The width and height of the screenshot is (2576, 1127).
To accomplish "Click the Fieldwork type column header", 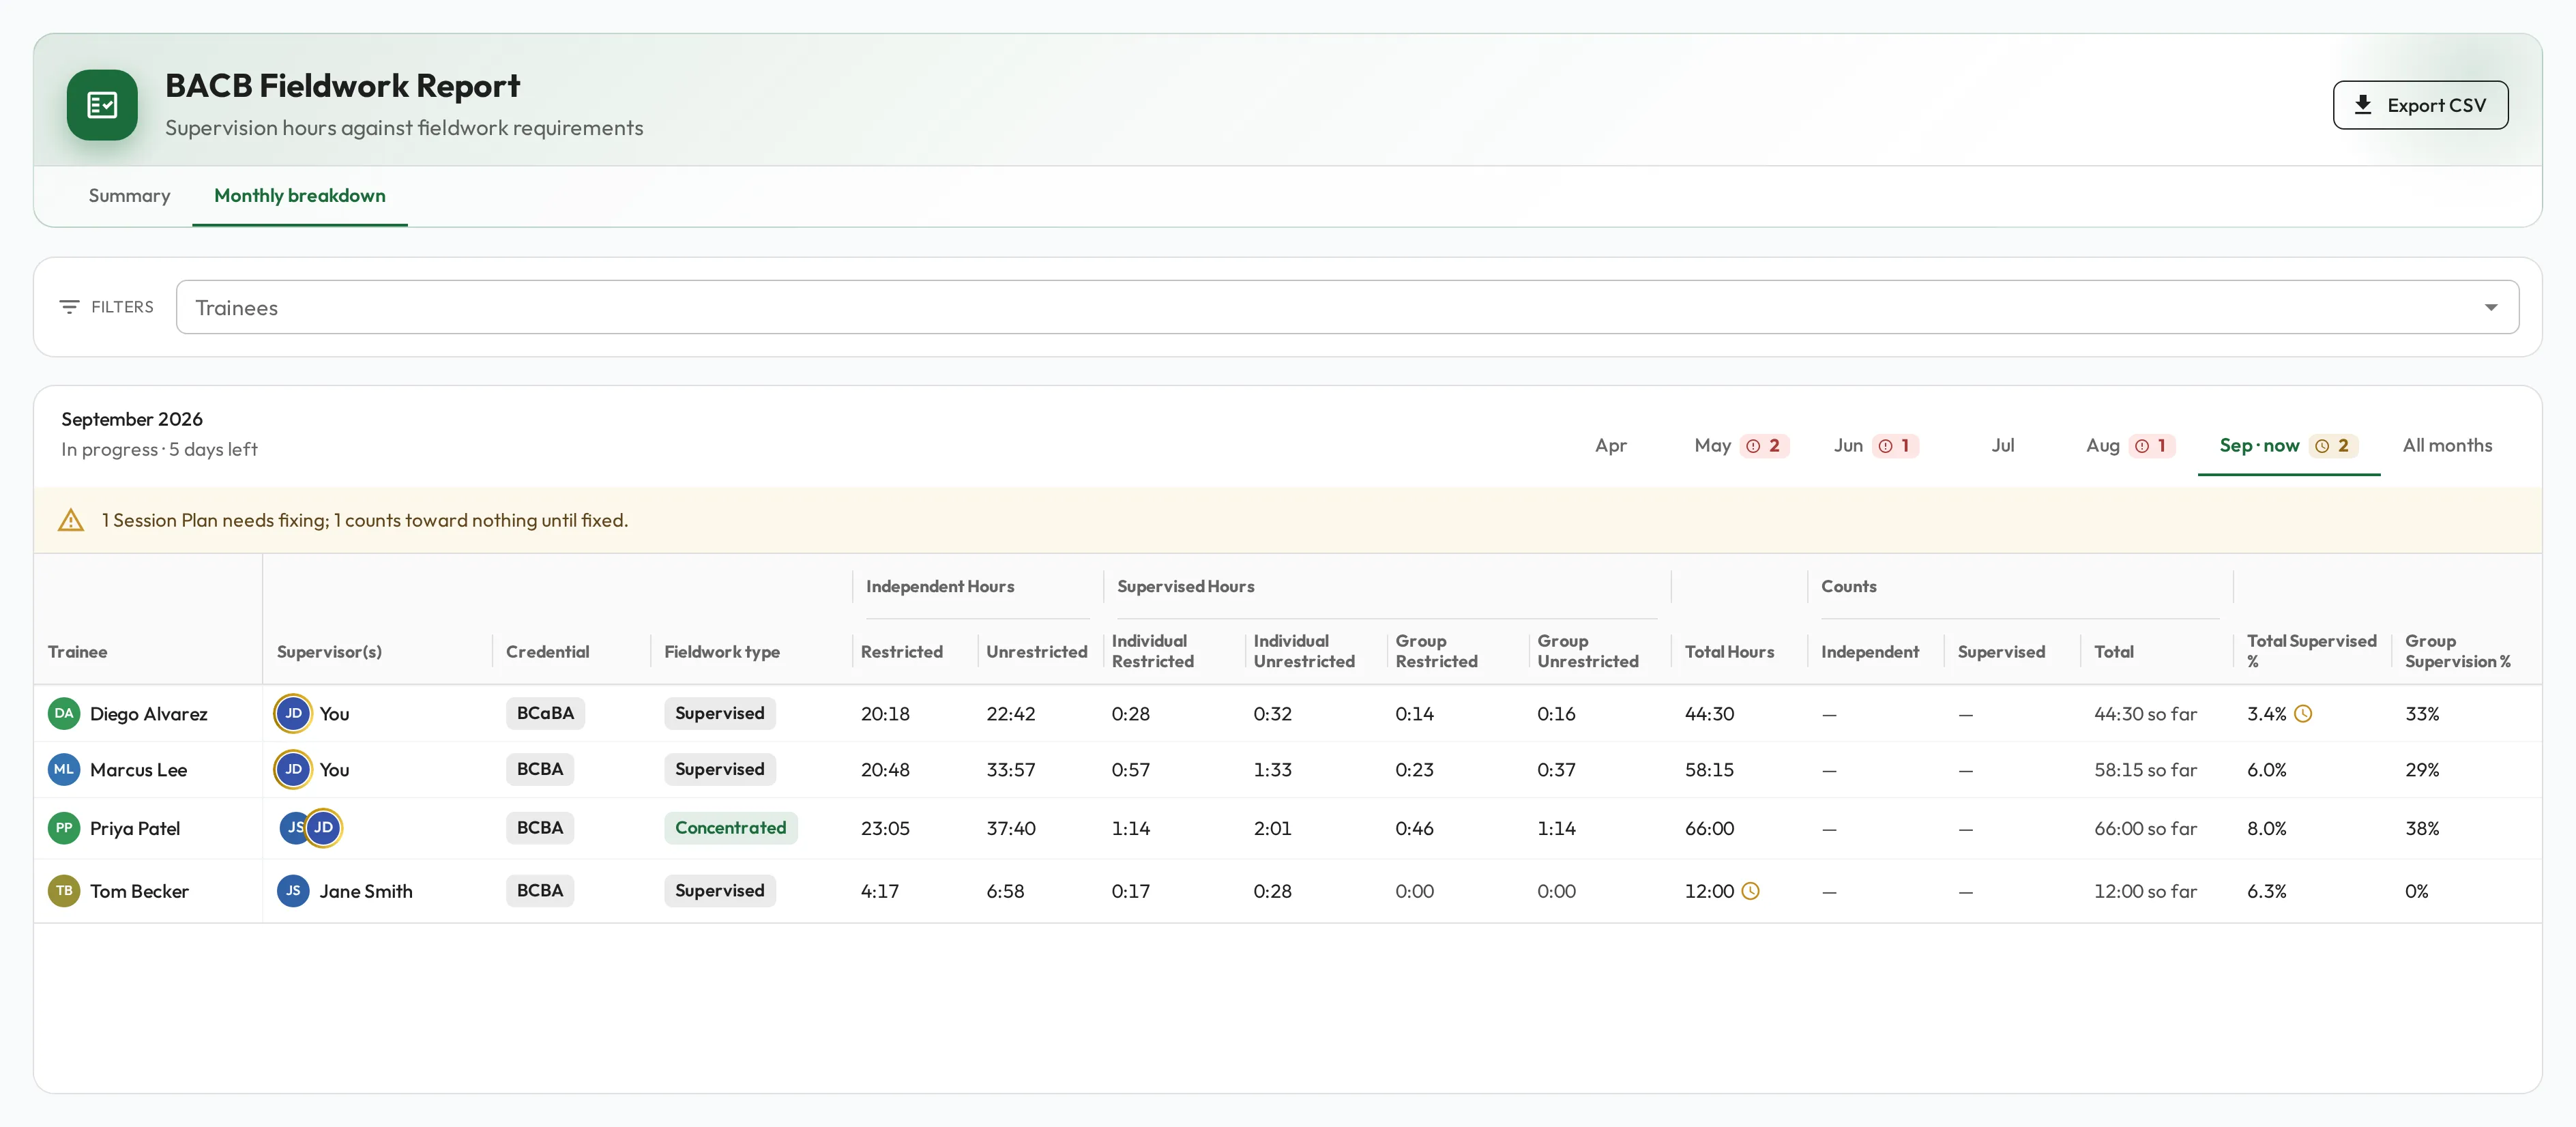I will pyautogui.click(x=722, y=652).
